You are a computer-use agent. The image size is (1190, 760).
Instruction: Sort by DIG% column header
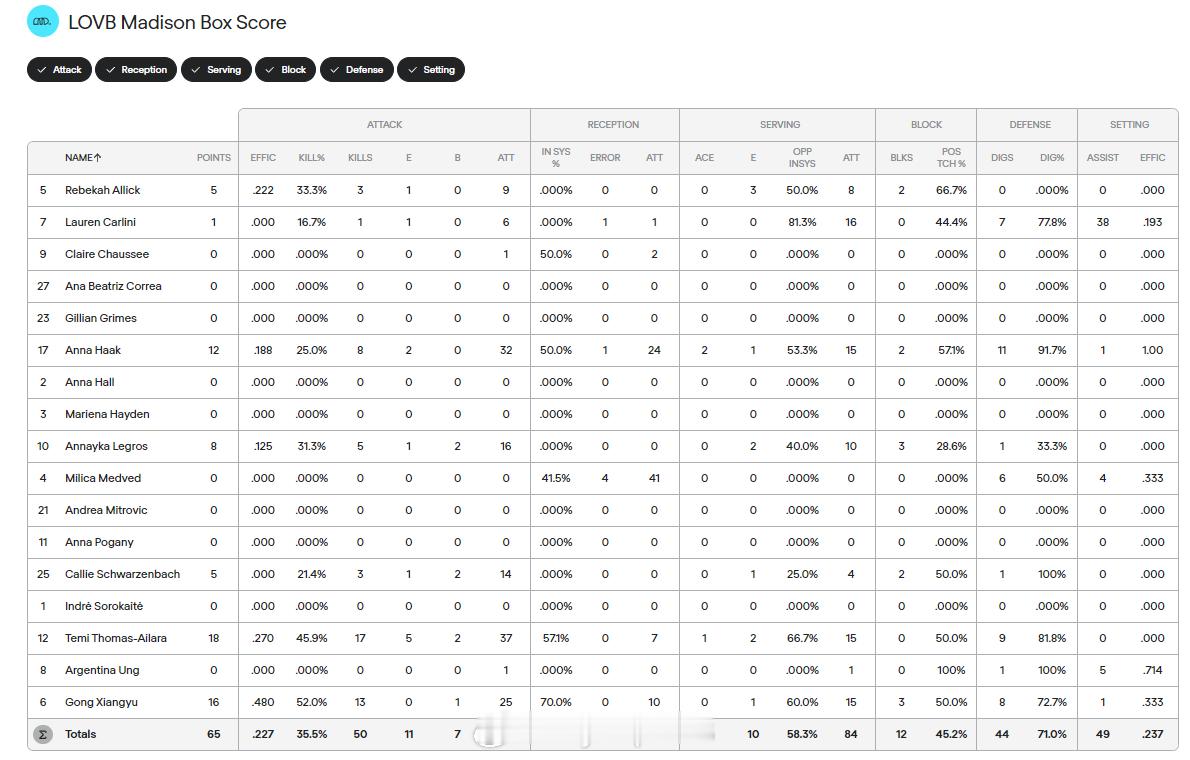pos(1052,158)
